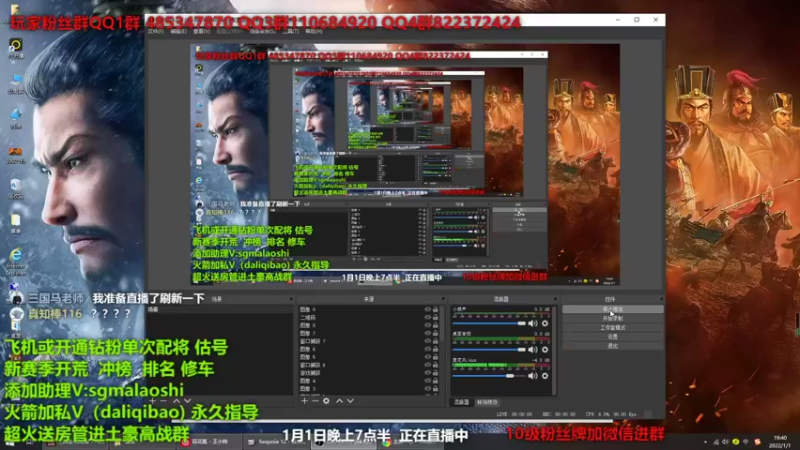
Task: Open 麦克风/Aux channel settings gear
Action: [x=545, y=376]
